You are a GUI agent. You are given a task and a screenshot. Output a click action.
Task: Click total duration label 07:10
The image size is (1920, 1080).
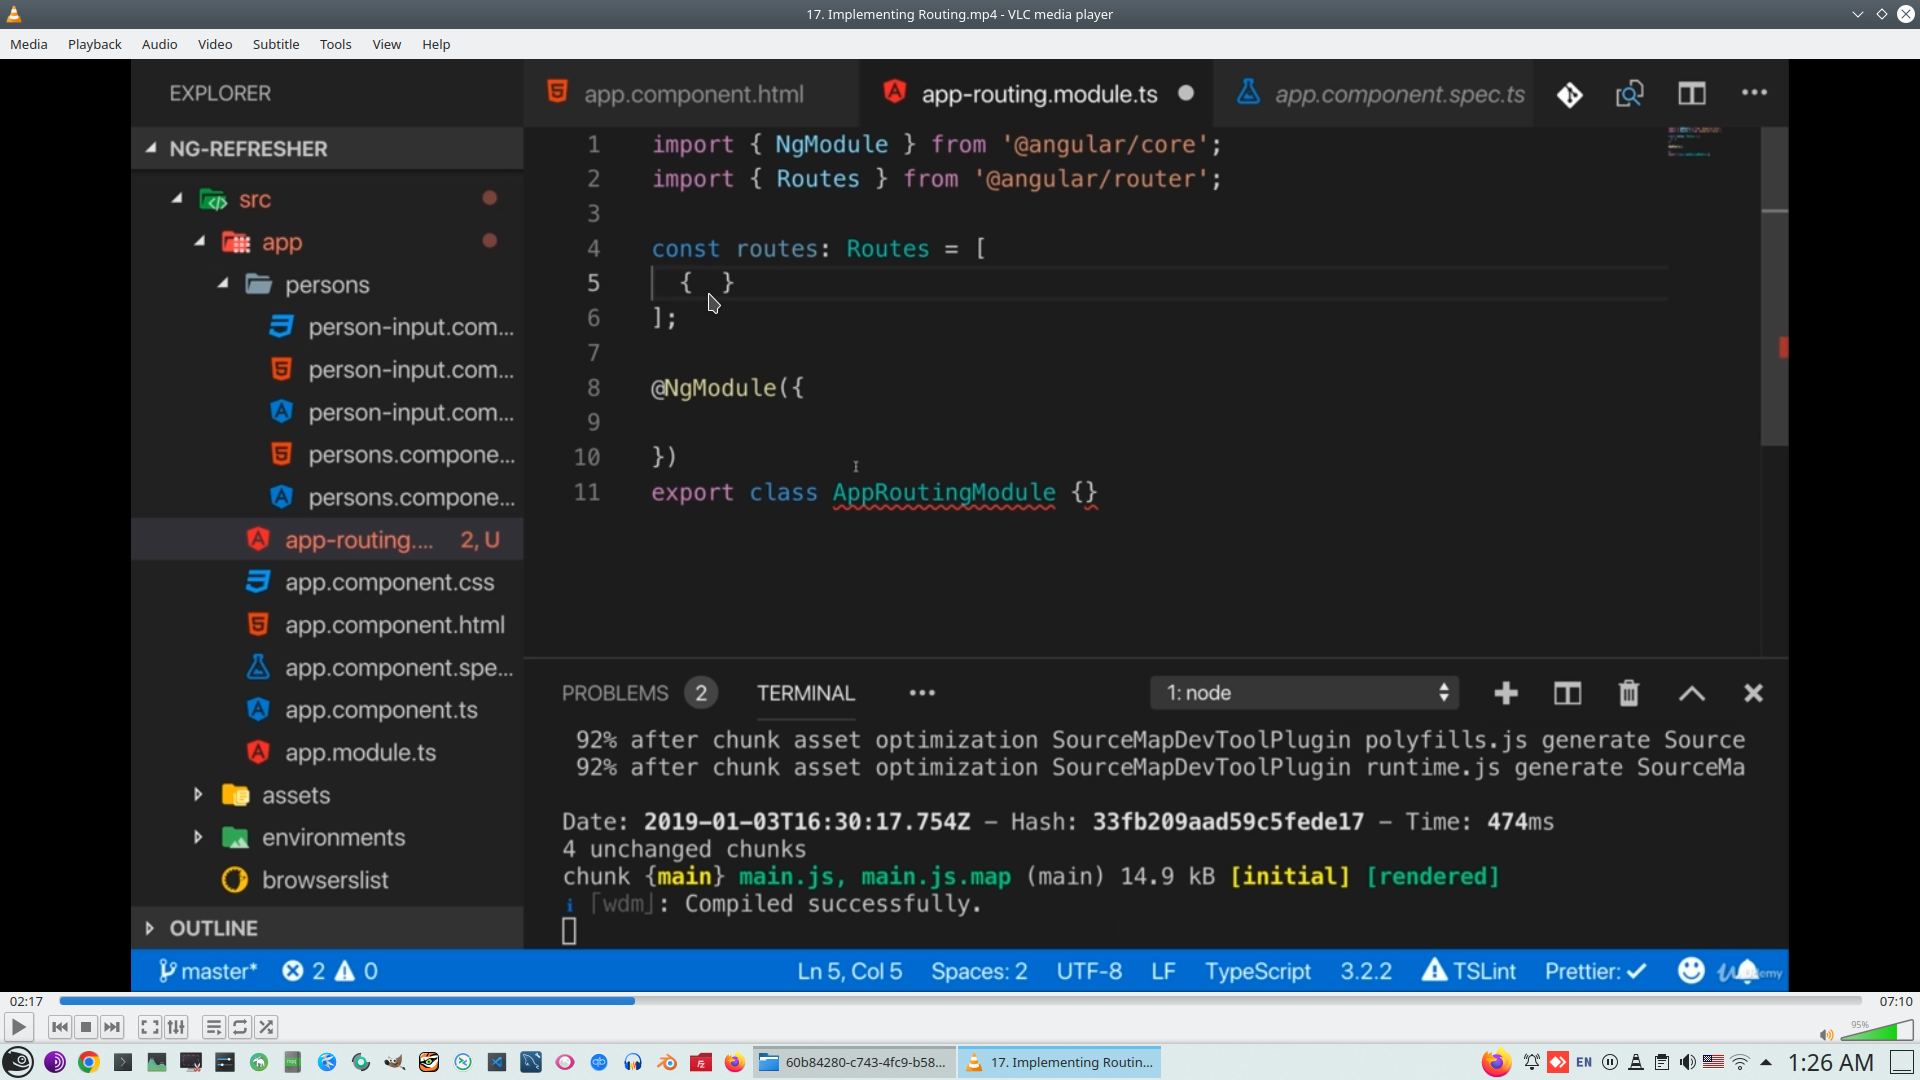coord(1895,1001)
